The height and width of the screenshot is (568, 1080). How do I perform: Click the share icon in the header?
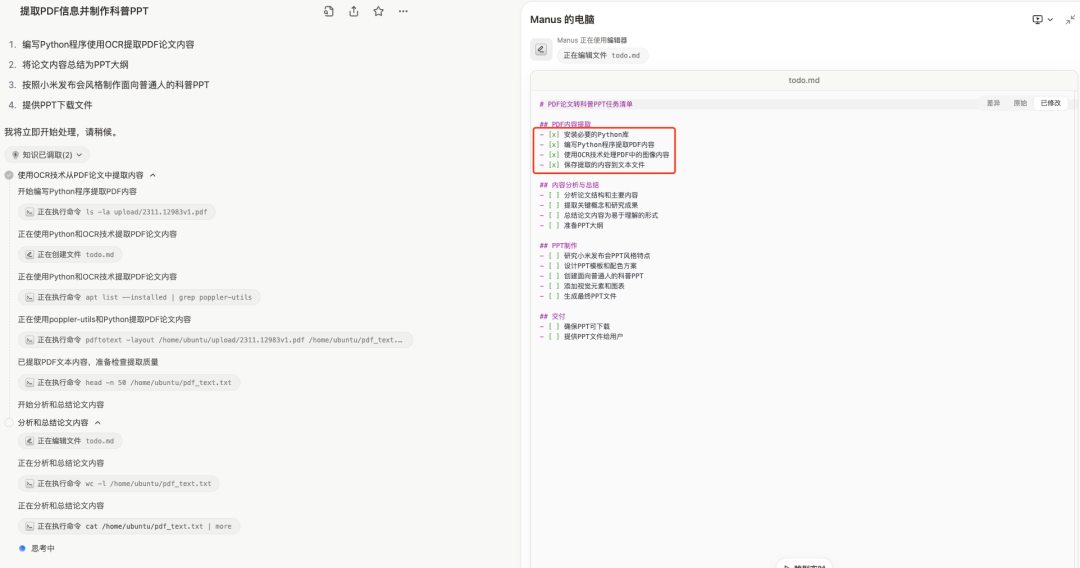353,11
